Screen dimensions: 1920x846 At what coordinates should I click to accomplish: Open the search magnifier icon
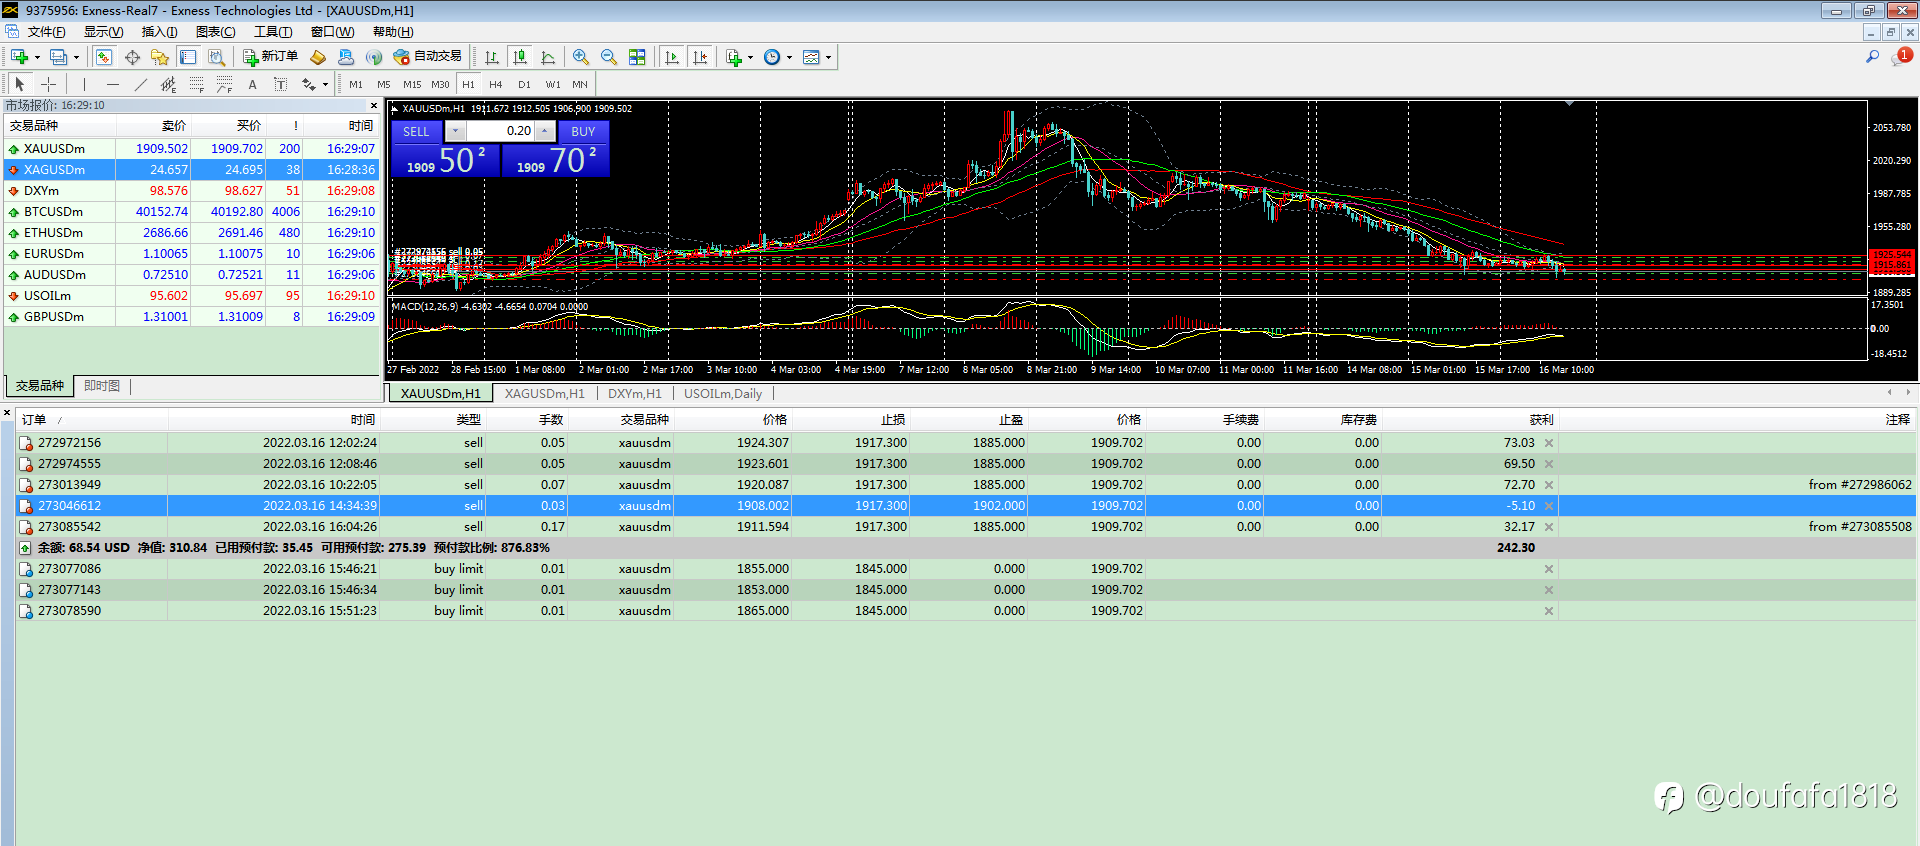coord(1872,57)
